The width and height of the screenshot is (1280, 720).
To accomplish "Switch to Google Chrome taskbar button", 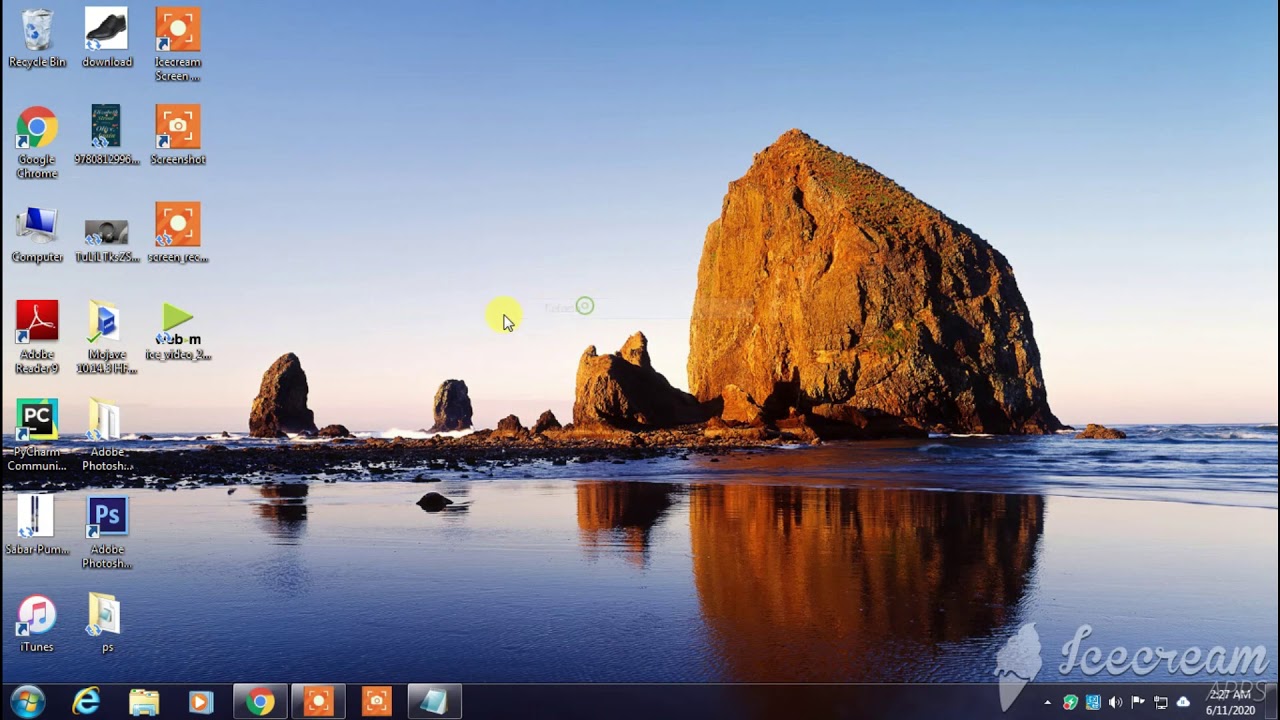I will [260, 702].
